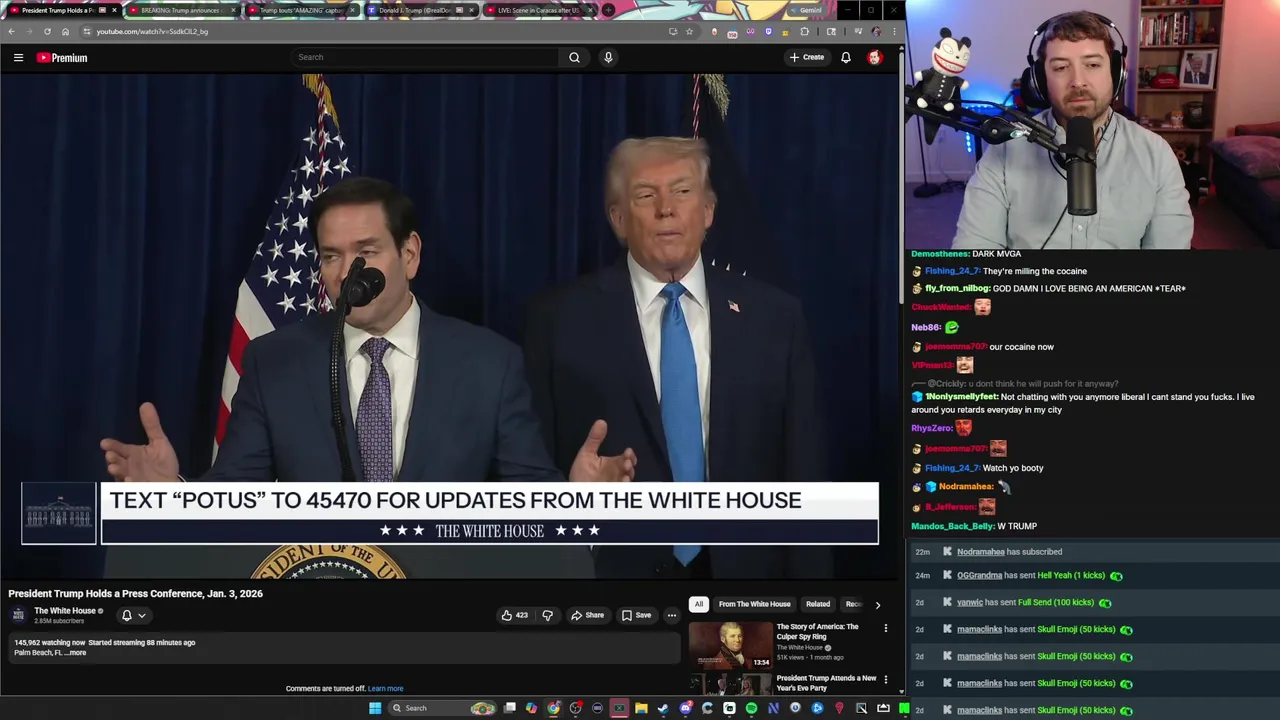Open options for New Year's Eve Party video
Viewport: 1280px width, 720px height.
tap(885, 680)
